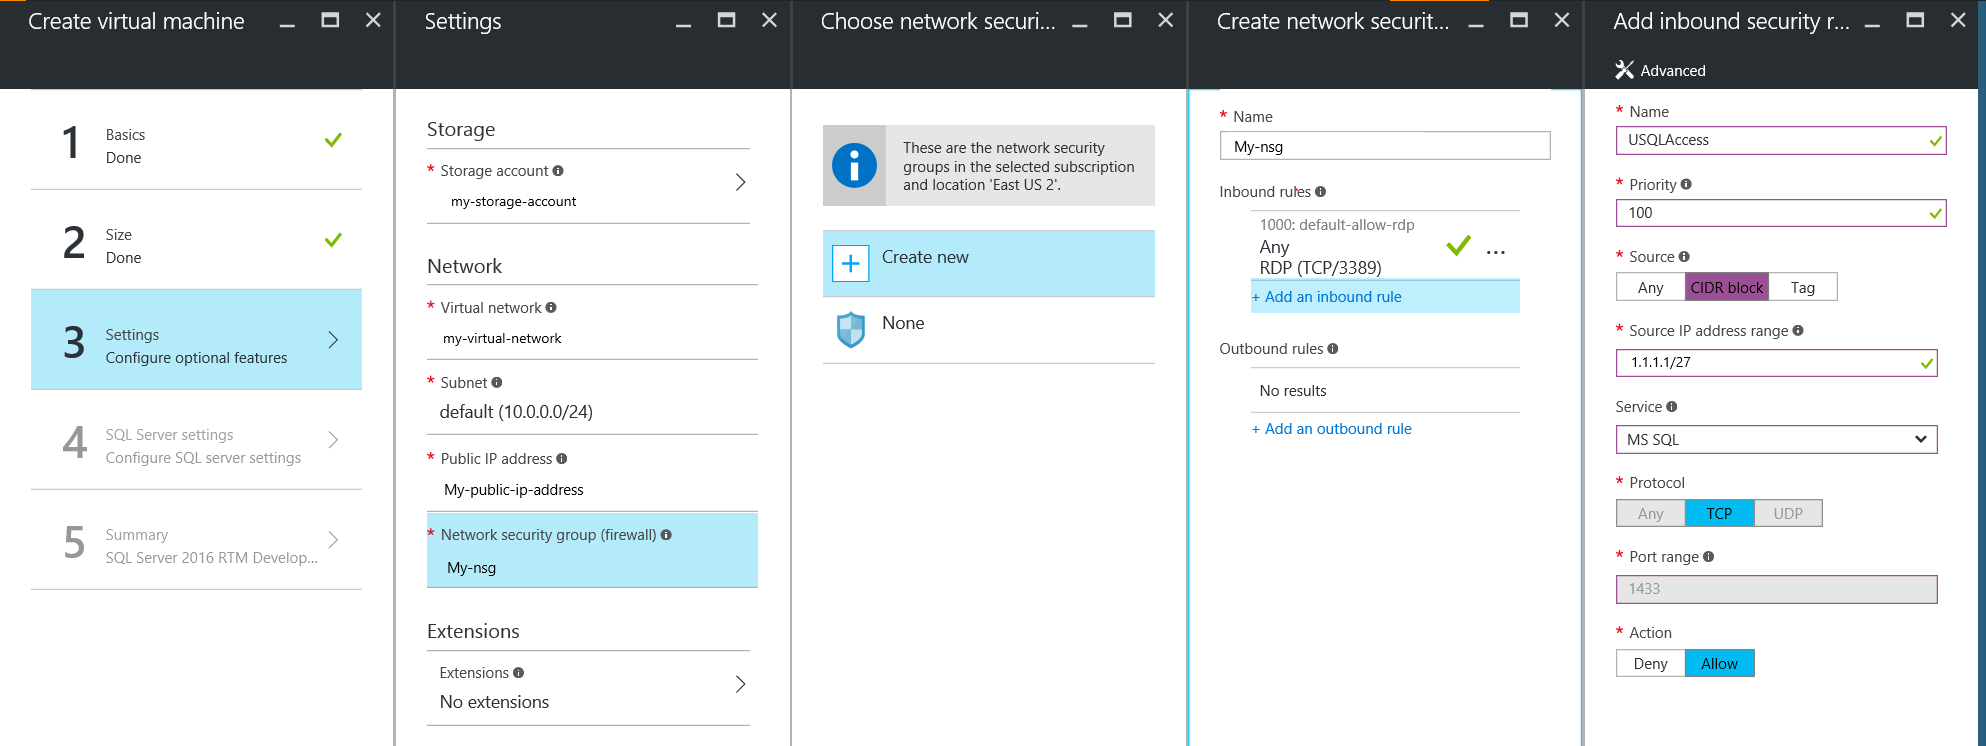Set Source to Any
This screenshot has width=1986, height=746.
point(1651,288)
